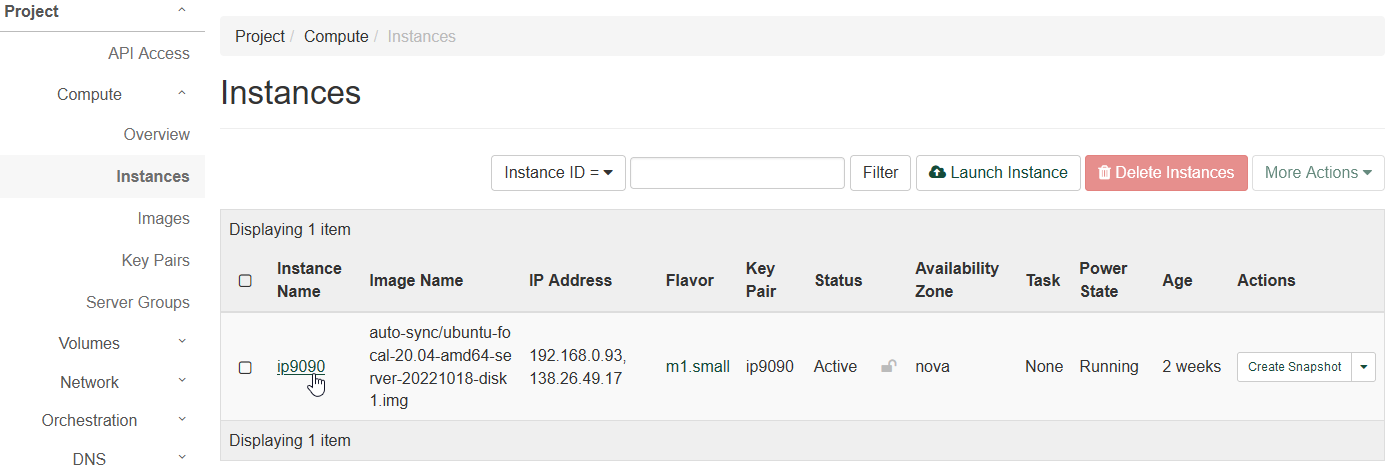Click the lock icon beside Active status
Image resolution: width=1390 pixels, height=466 pixels.
tap(888, 367)
